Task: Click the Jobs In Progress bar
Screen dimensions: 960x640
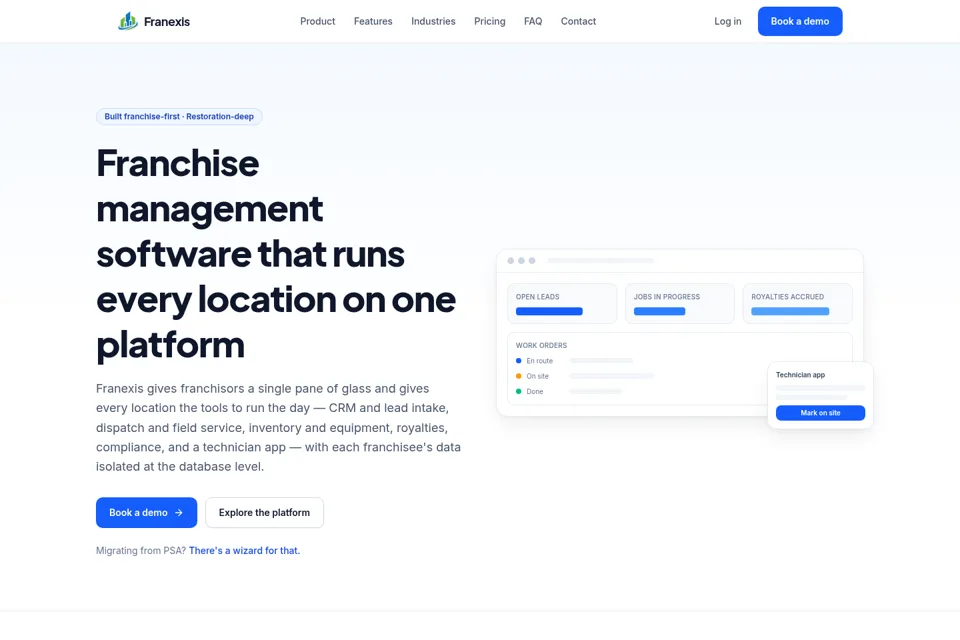Action: click(x=659, y=311)
